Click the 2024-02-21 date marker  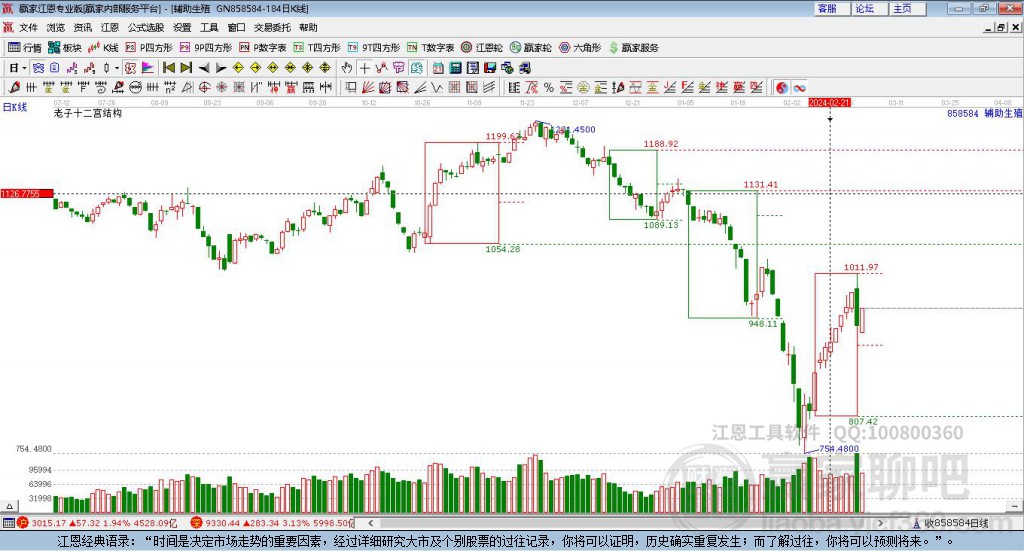(x=829, y=102)
